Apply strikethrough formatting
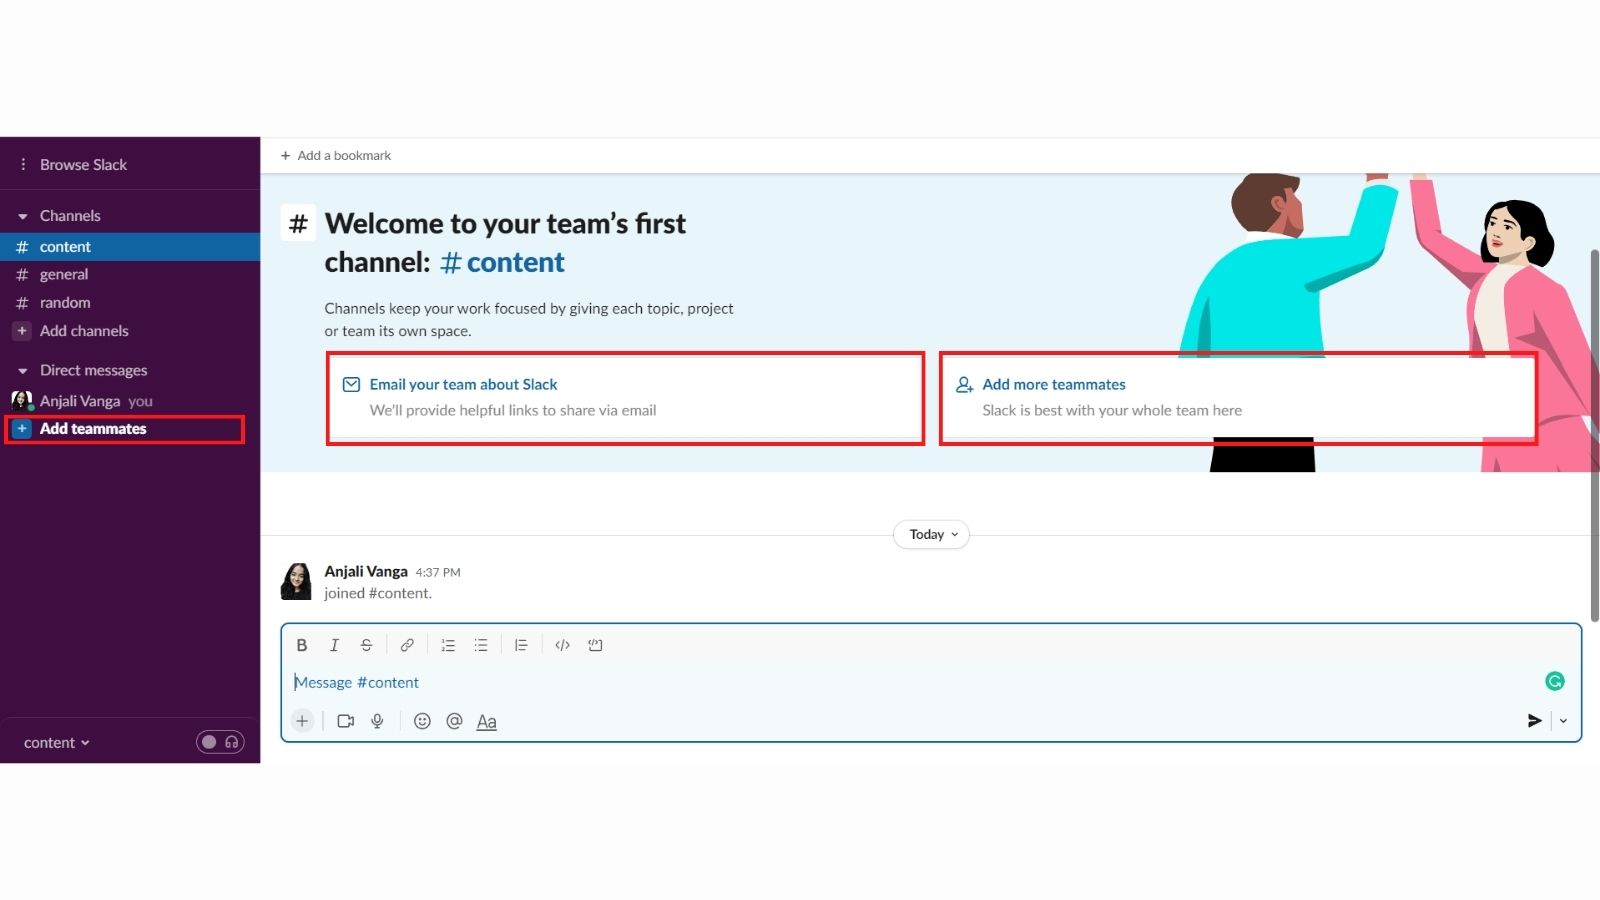 point(366,645)
